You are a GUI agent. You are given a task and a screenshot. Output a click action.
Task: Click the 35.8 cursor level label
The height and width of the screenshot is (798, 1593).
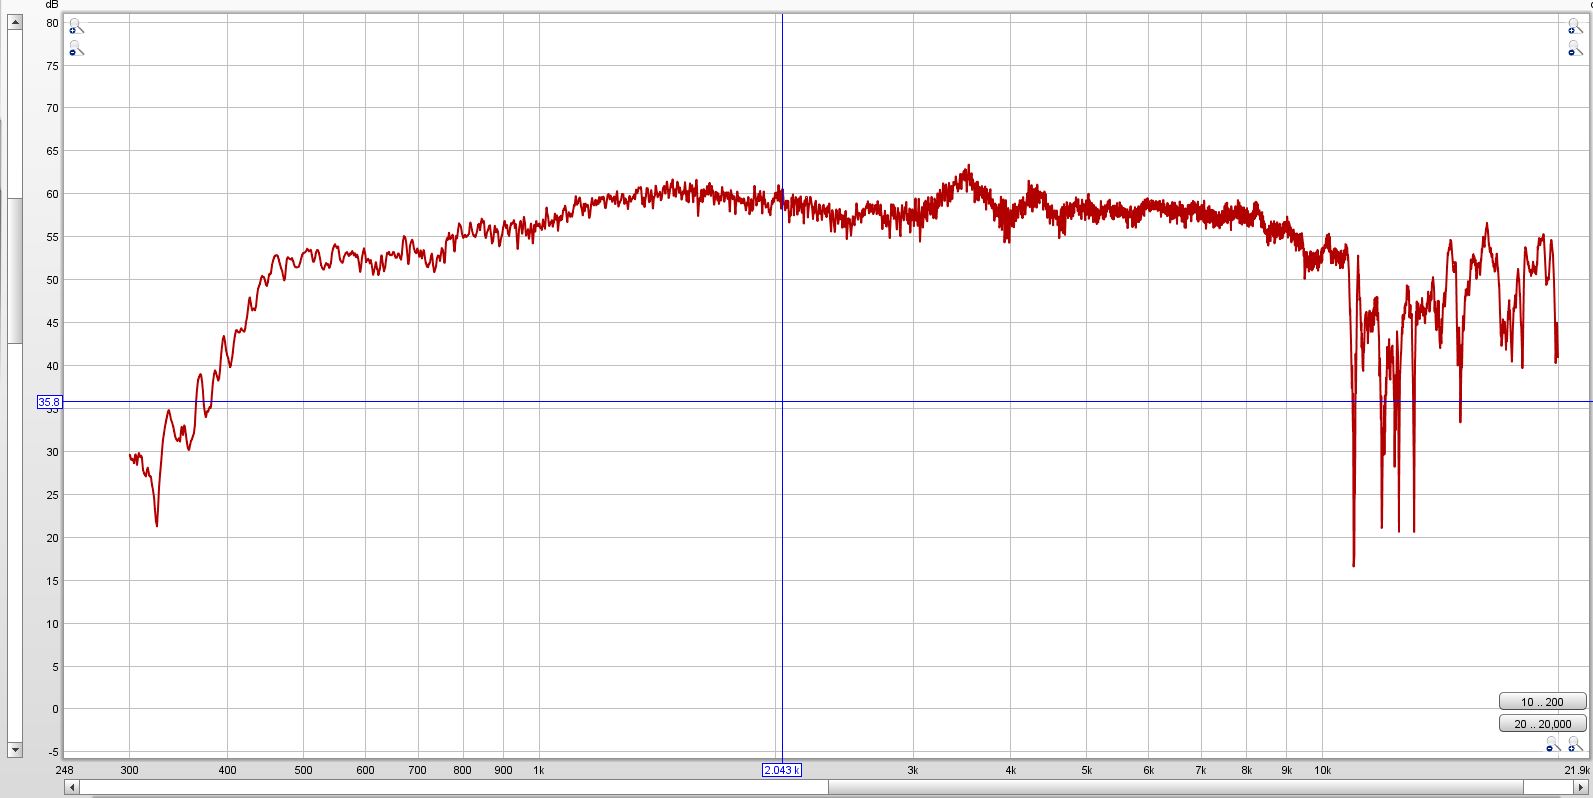(x=49, y=402)
